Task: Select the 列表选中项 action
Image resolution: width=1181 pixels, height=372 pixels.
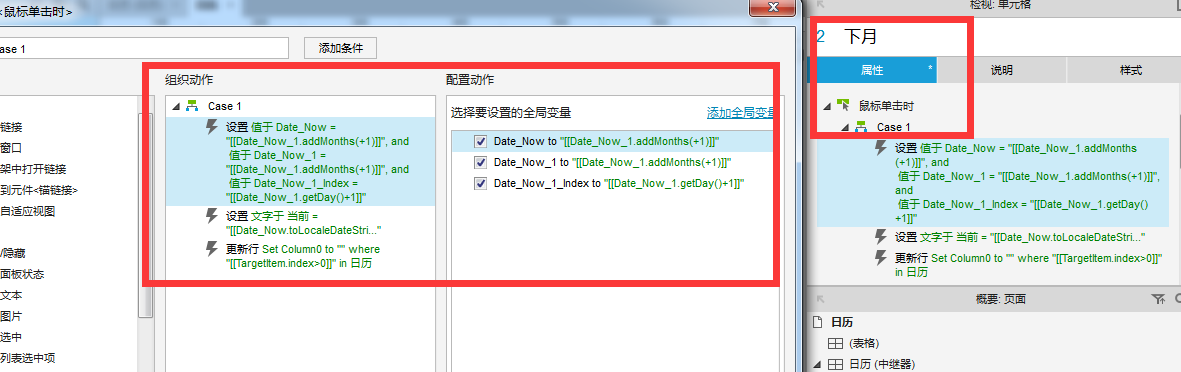Action: (28, 358)
